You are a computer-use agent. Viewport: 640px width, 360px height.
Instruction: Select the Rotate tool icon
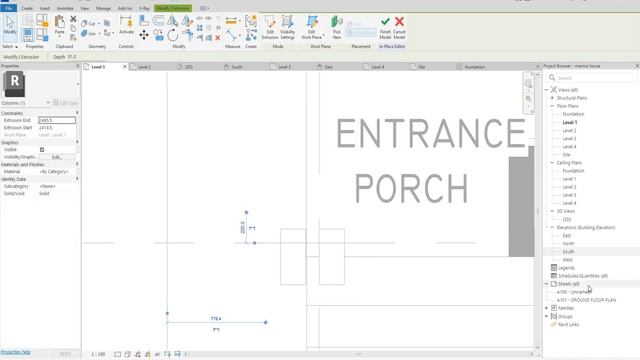point(173,35)
